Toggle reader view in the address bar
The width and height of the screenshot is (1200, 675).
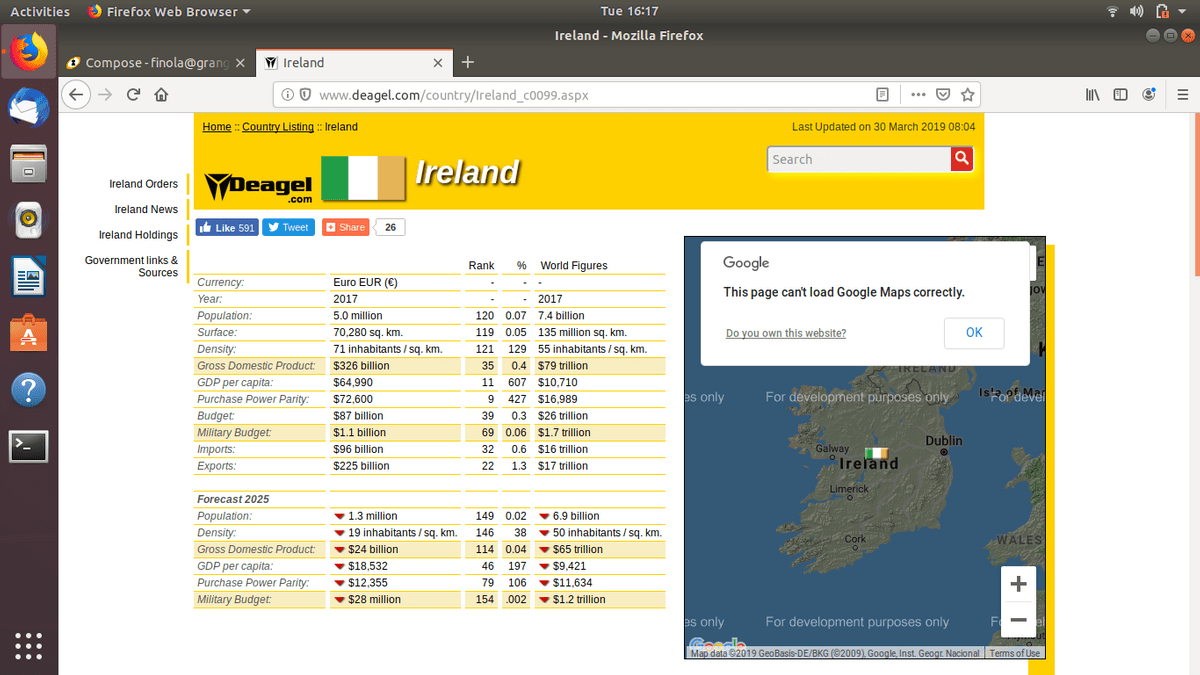point(882,95)
